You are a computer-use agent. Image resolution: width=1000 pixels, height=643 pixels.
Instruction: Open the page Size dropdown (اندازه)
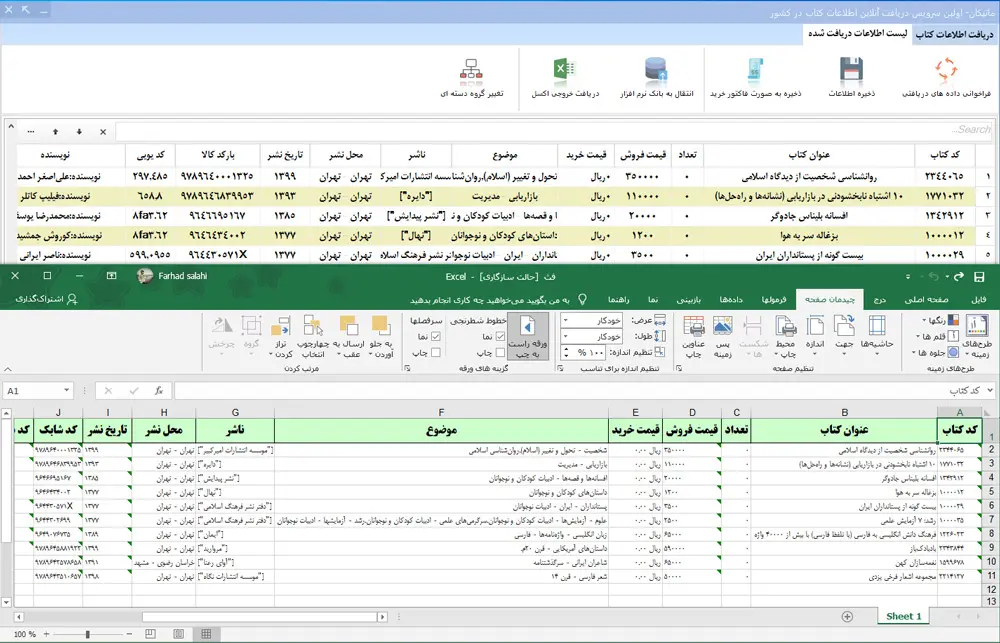point(816,336)
